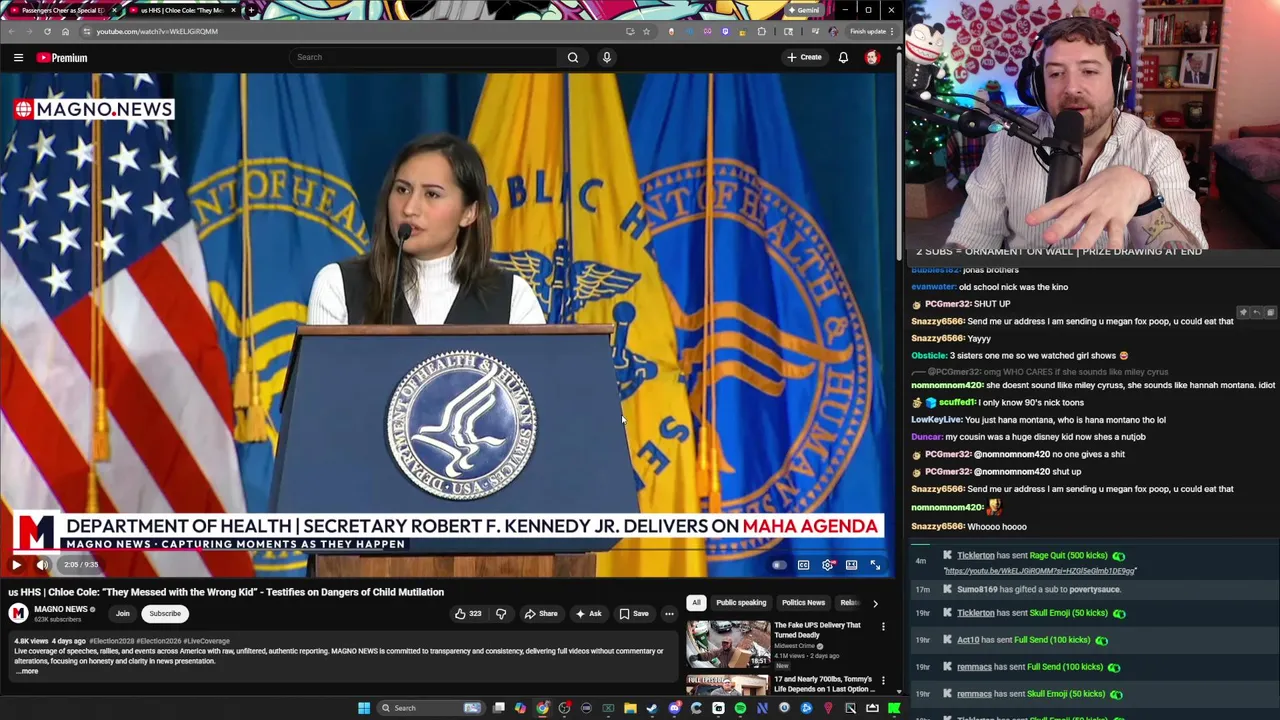Share the video

click(541, 614)
